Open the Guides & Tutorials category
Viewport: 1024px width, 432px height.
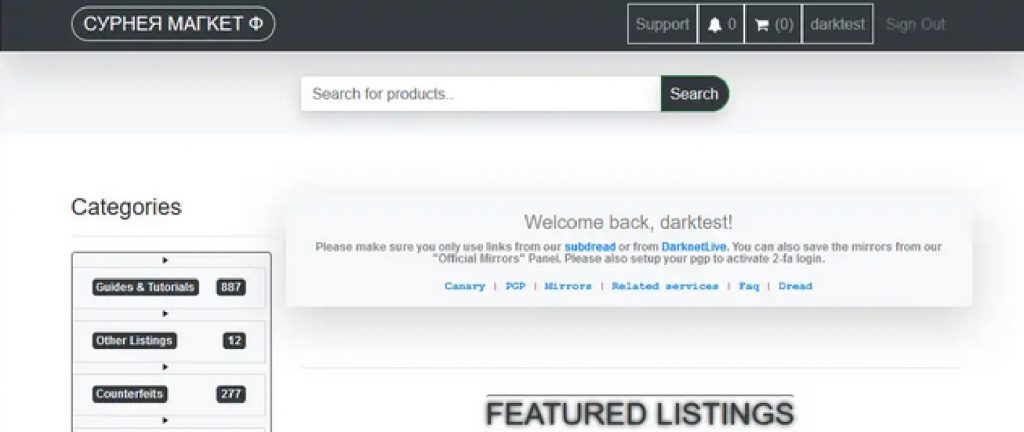point(145,287)
